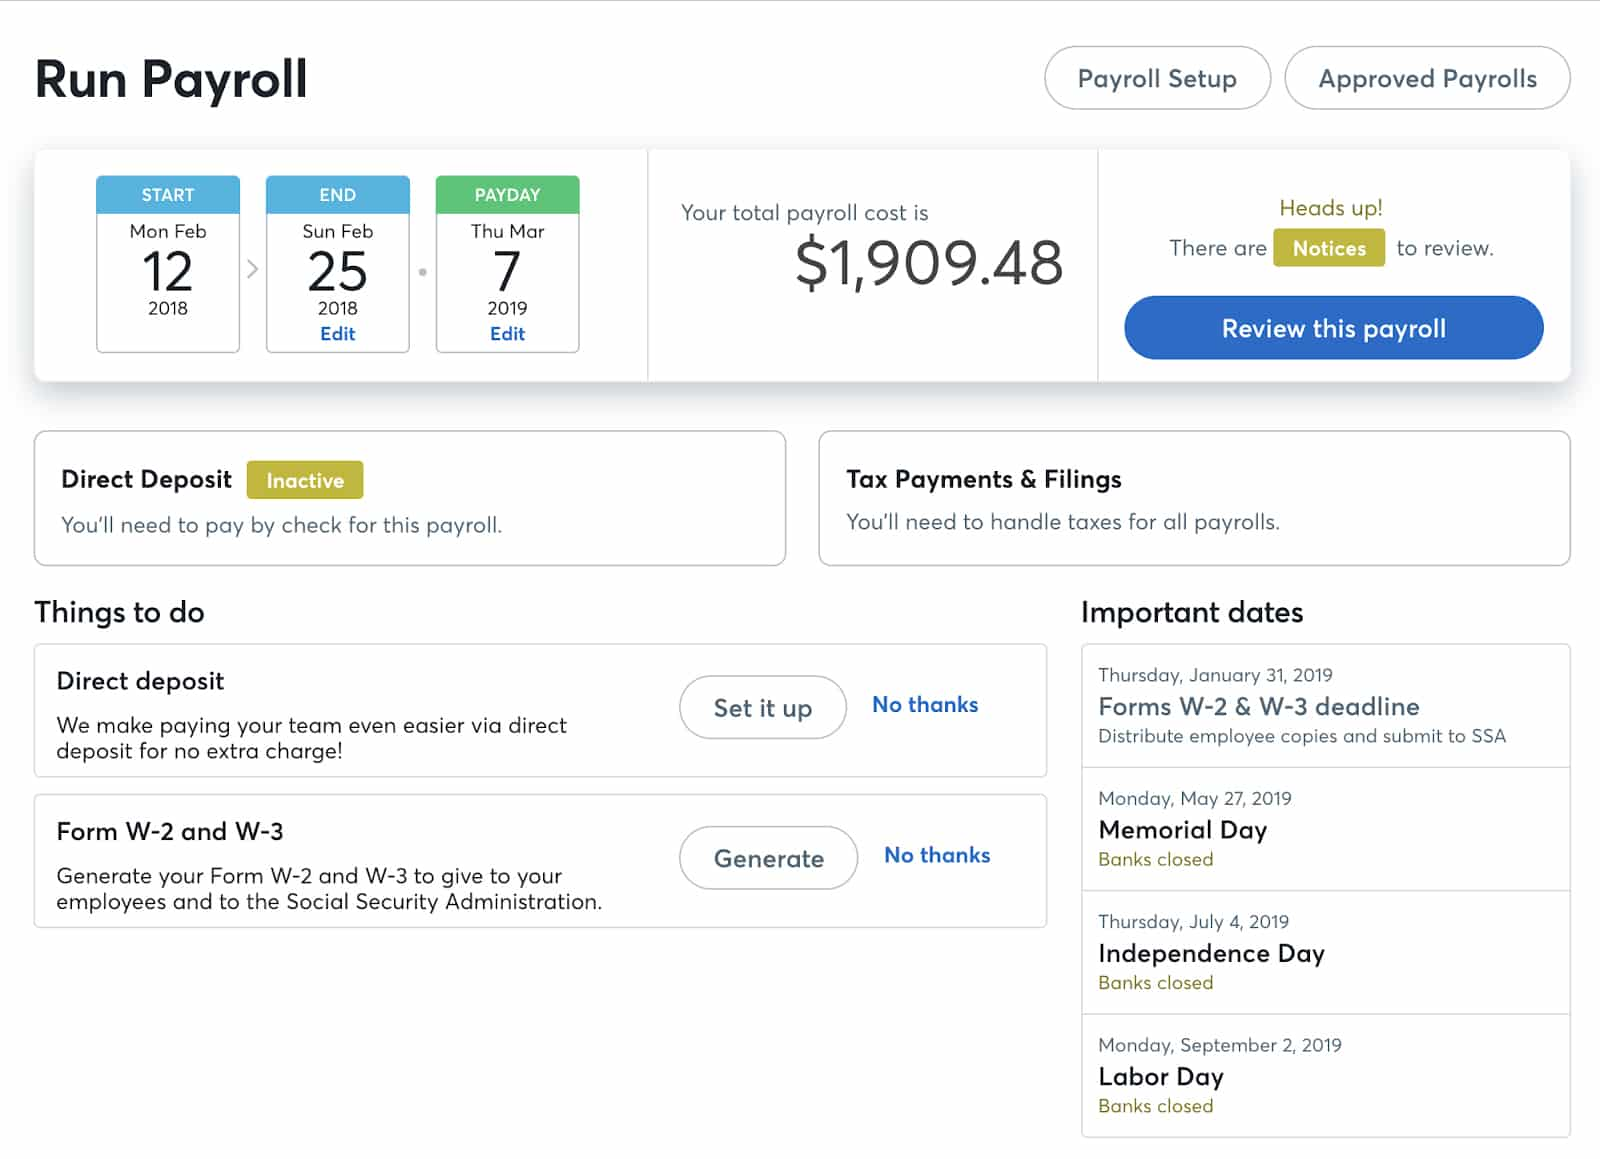
Task: Click the Inactive badge on Direct Deposit
Action: (x=305, y=480)
